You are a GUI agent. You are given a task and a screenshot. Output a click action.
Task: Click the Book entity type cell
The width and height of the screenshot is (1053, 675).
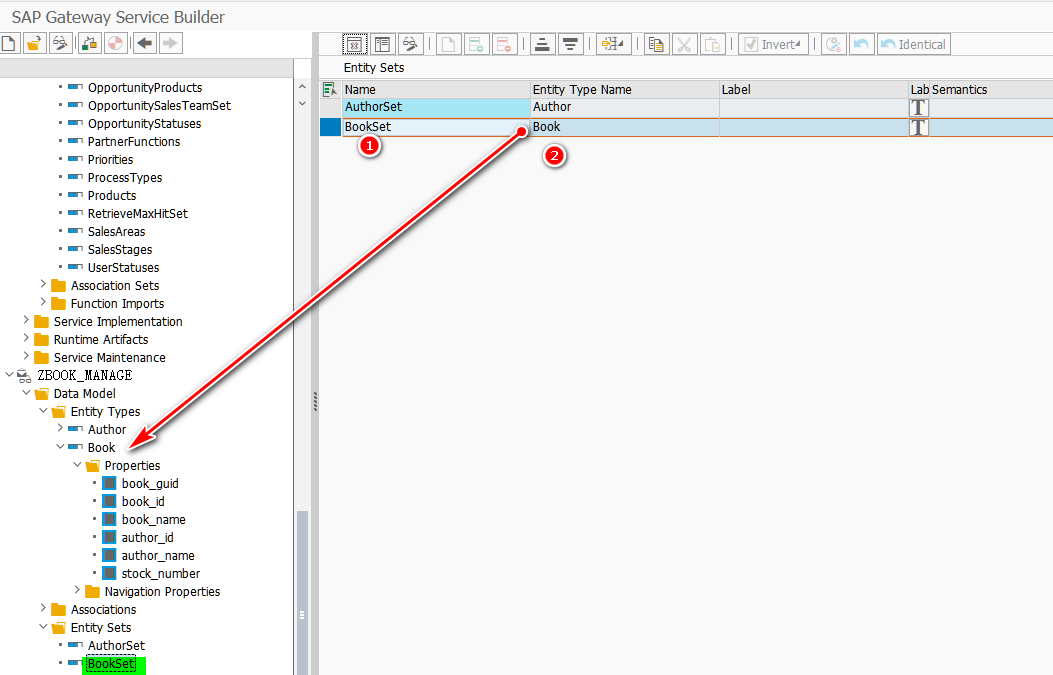(x=625, y=127)
